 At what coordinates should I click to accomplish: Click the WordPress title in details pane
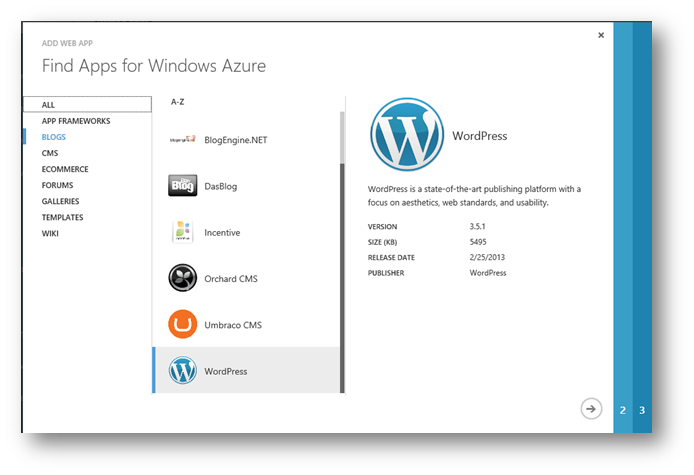pyautogui.click(x=479, y=136)
